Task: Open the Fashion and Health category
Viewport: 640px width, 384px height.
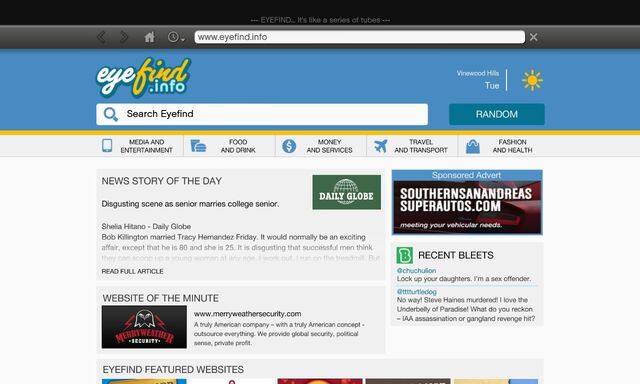Action: point(501,146)
